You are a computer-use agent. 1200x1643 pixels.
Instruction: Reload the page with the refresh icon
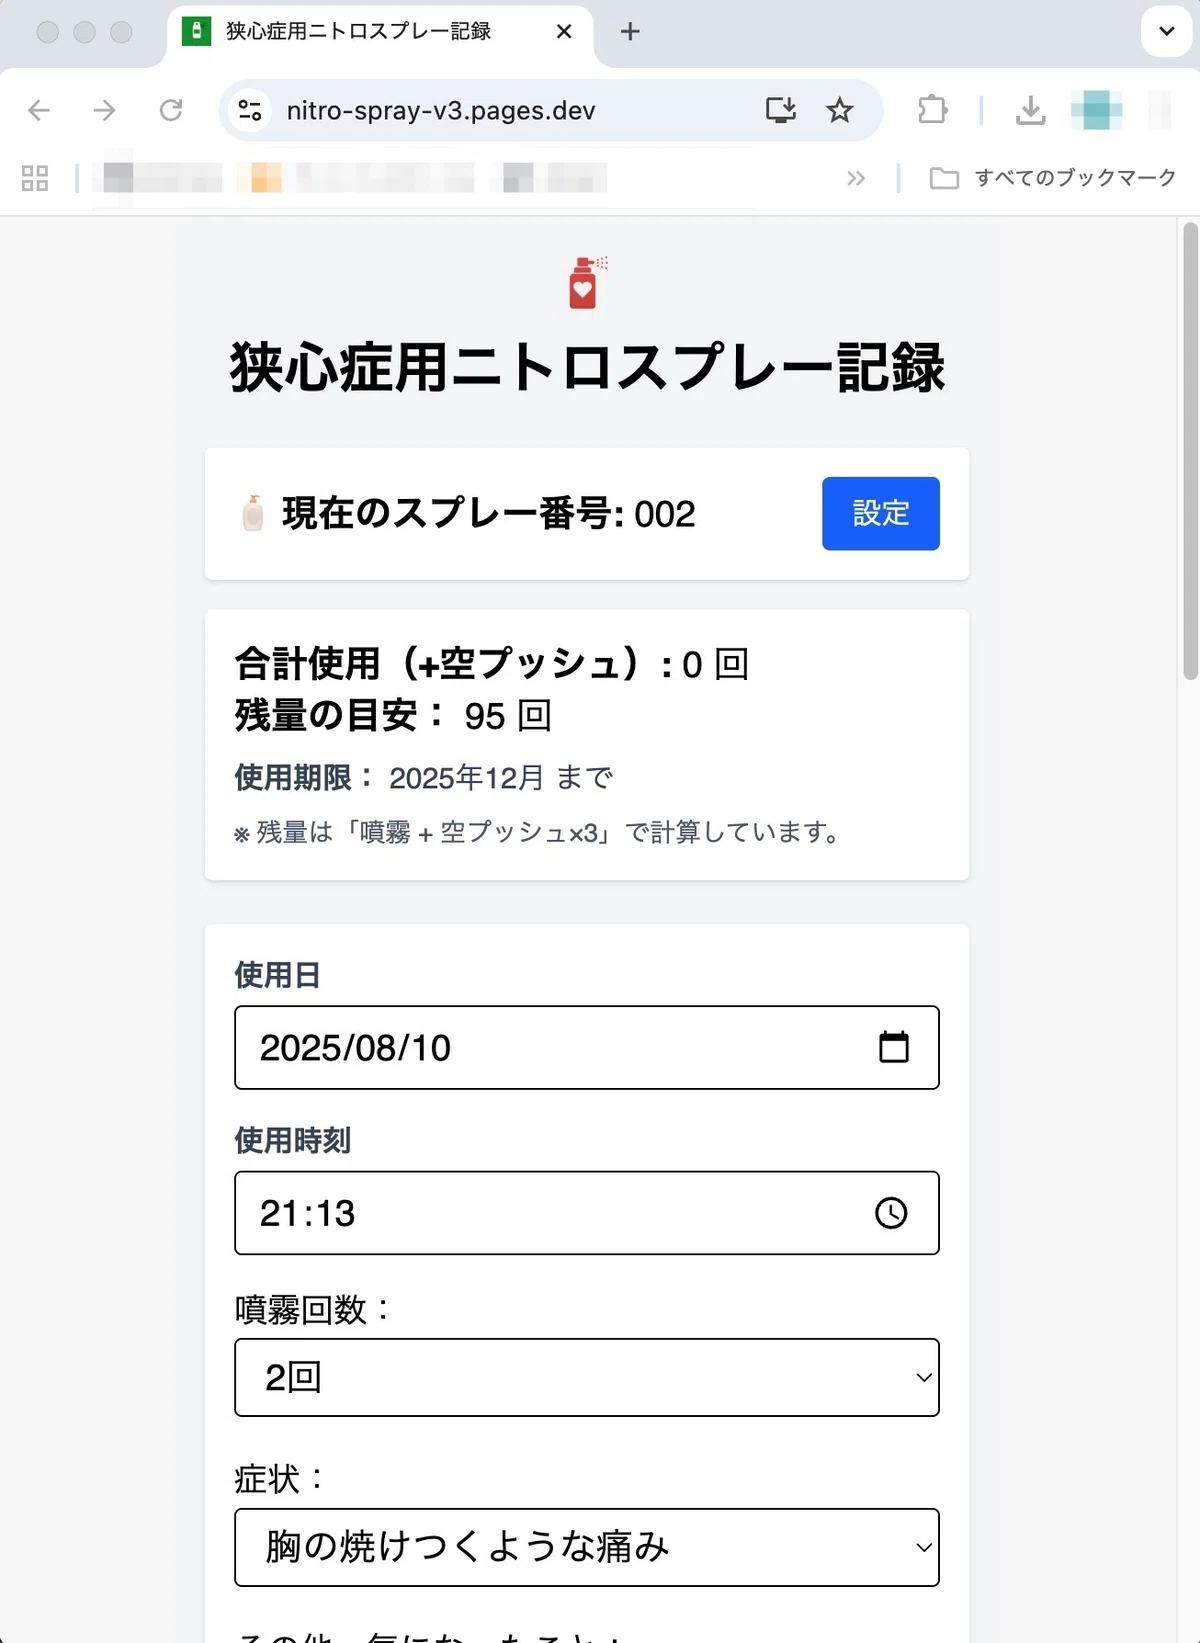(x=171, y=110)
